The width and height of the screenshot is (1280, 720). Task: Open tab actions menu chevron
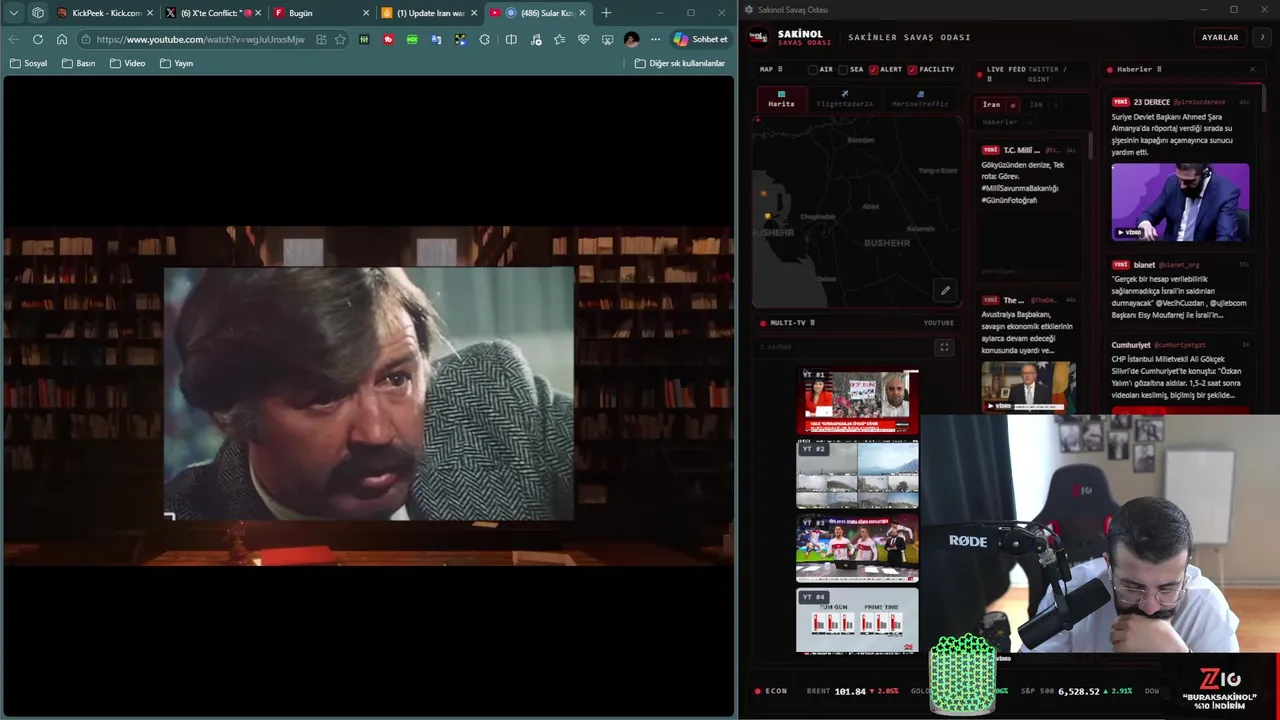tap(14, 13)
